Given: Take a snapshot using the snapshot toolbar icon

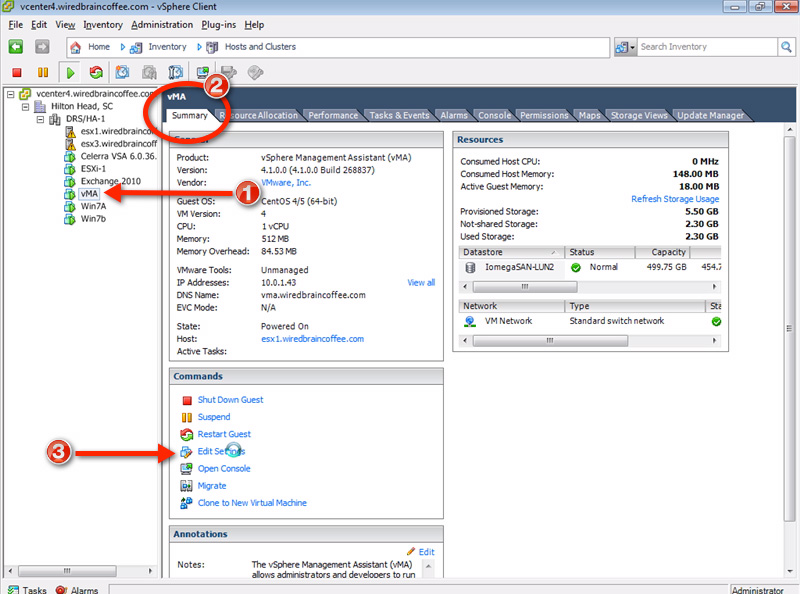Looking at the screenshot, I should point(122,73).
